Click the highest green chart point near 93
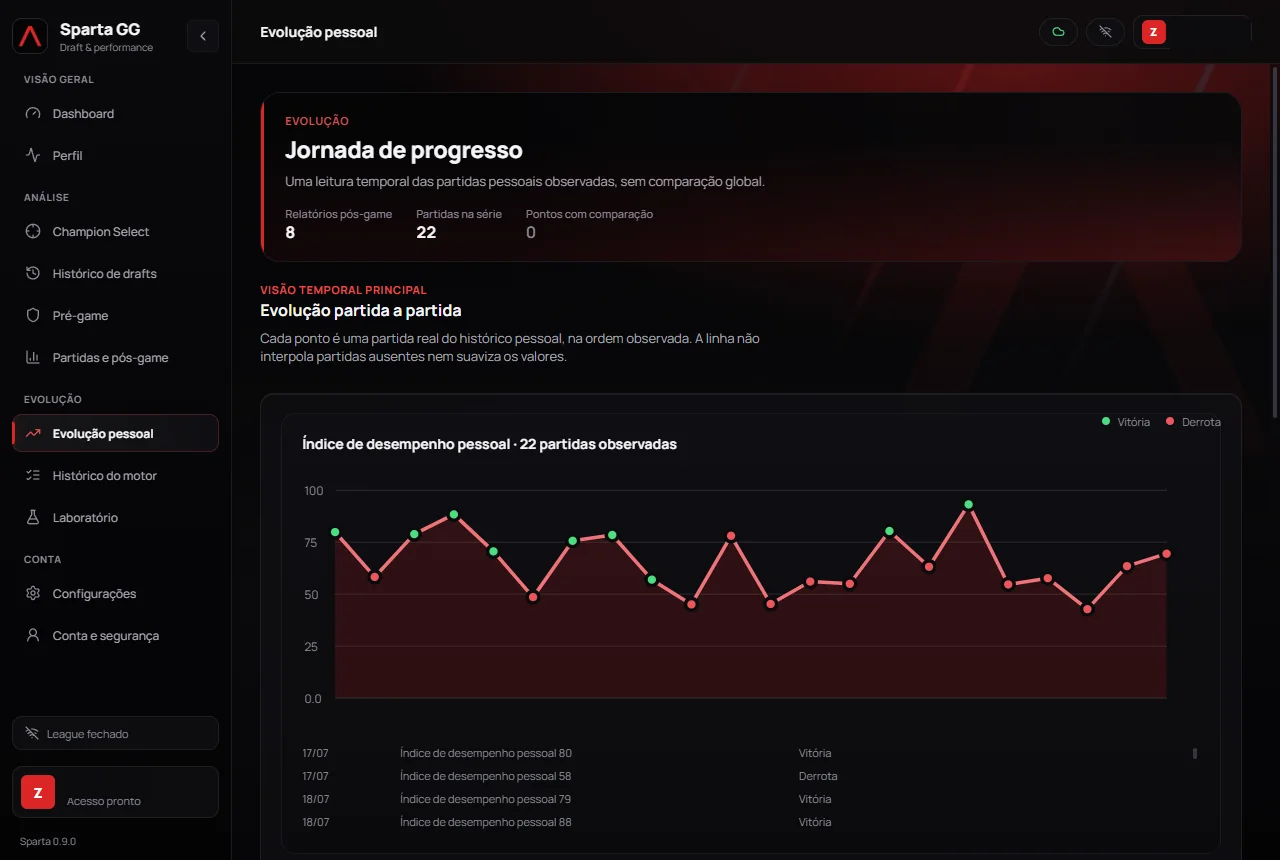Viewport: 1280px width, 860px height. point(968,505)
